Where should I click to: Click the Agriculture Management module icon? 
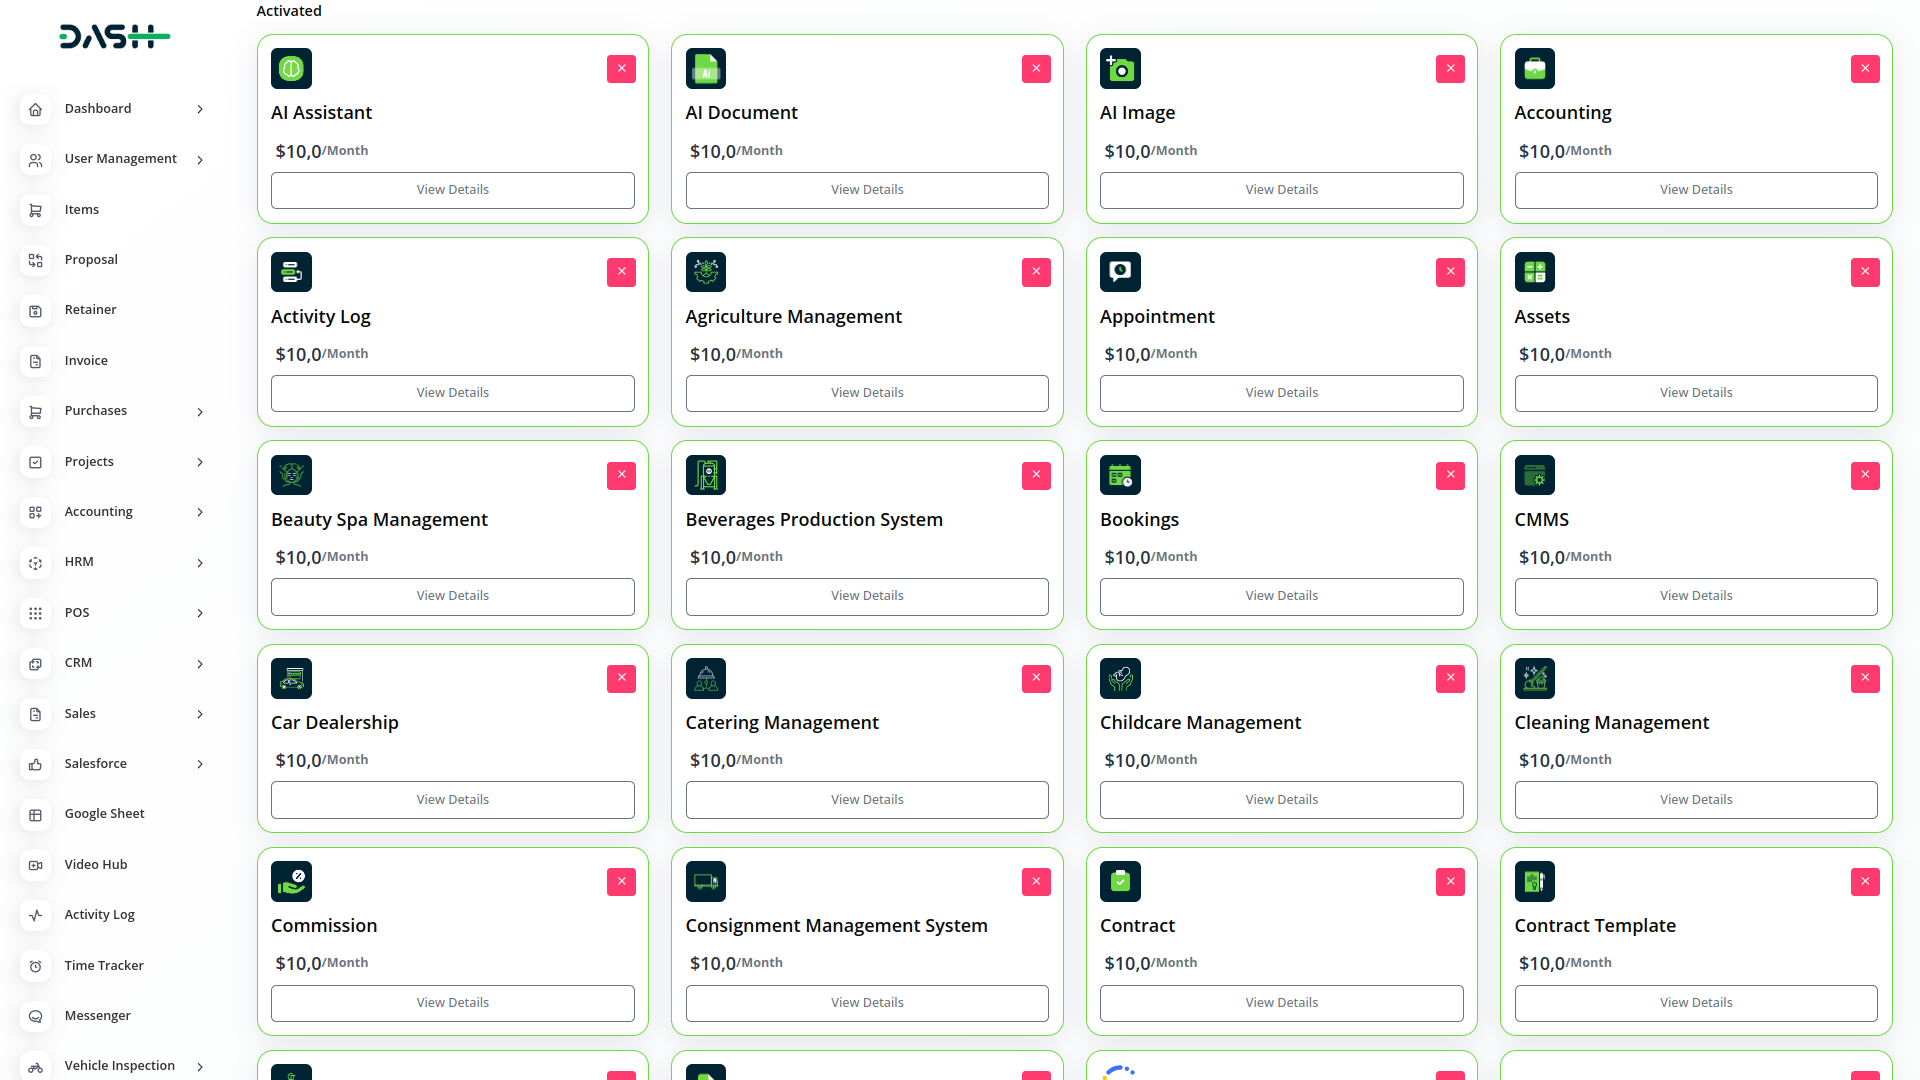tap(705, 272)
